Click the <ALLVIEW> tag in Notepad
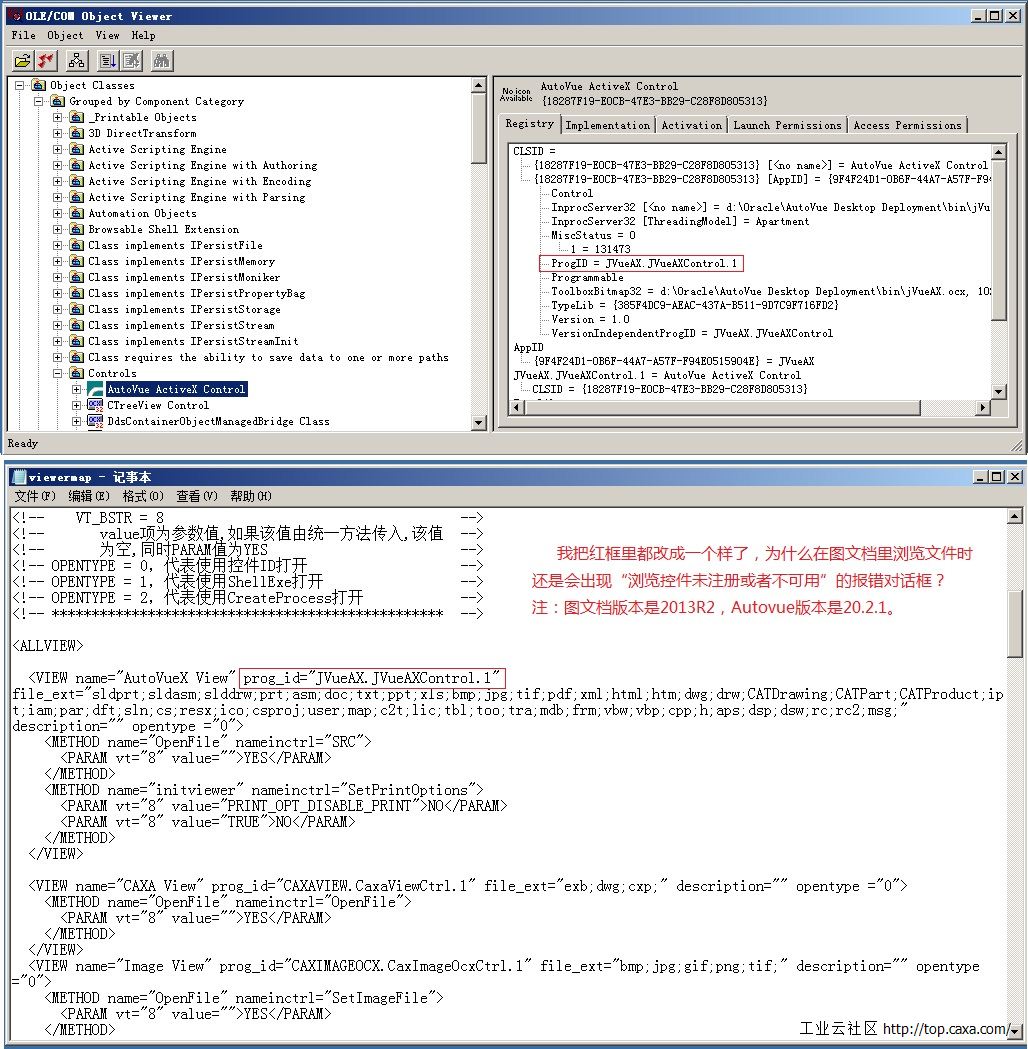1028x1049 pixels. (47, 646)
